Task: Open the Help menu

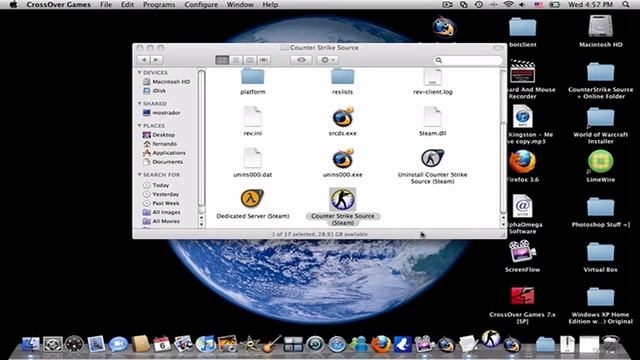Action: [x=270, y=5]
